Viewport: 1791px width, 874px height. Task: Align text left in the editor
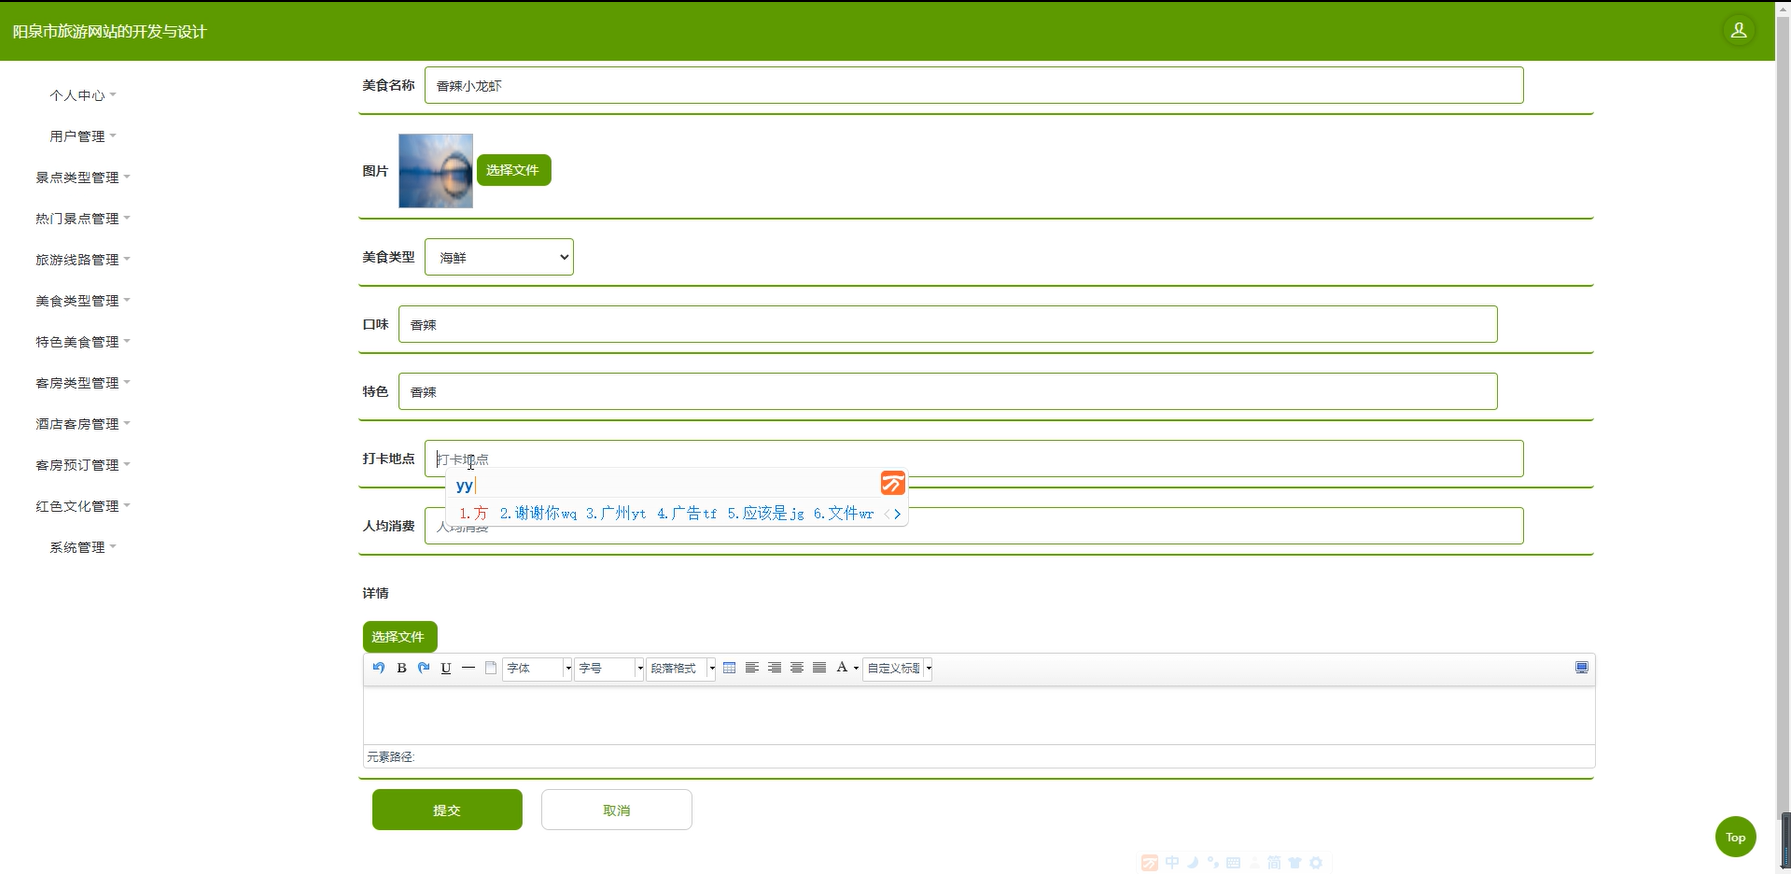752,668
